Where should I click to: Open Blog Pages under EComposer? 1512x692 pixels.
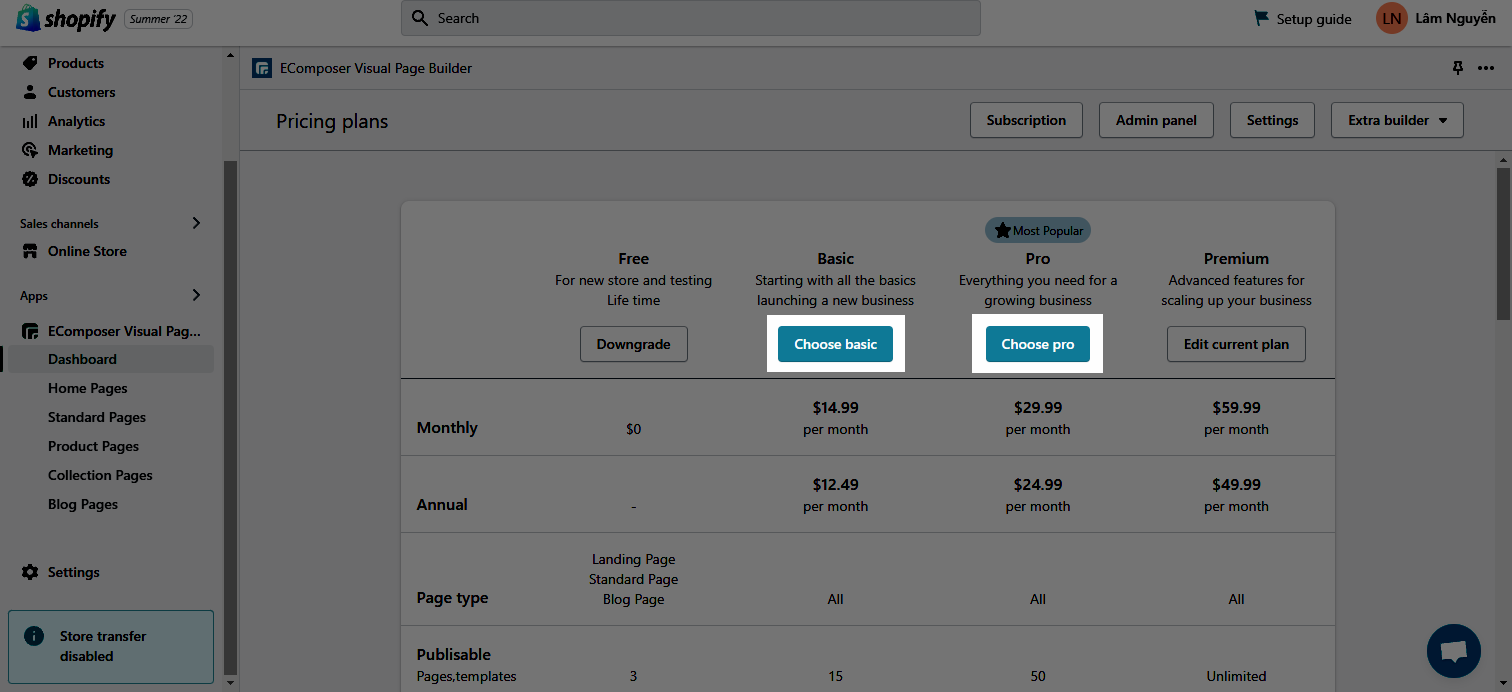click(83, 504)
